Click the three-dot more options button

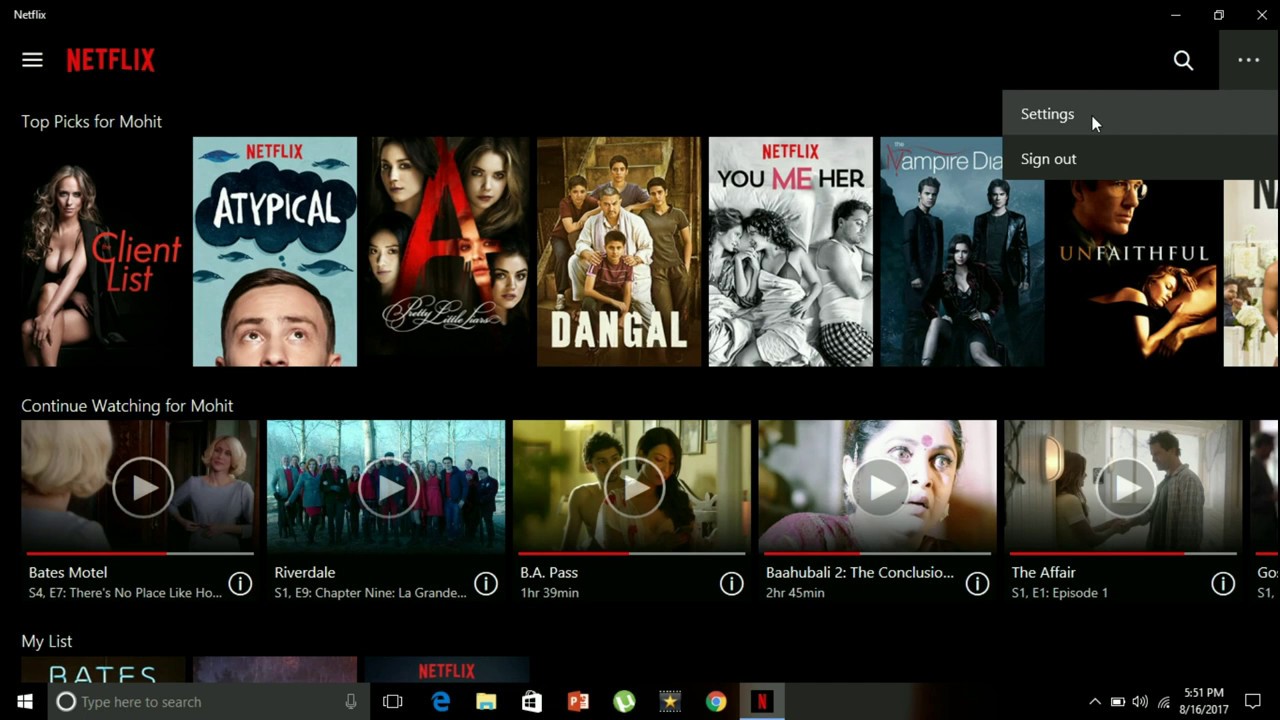(x=1248, y=60)
